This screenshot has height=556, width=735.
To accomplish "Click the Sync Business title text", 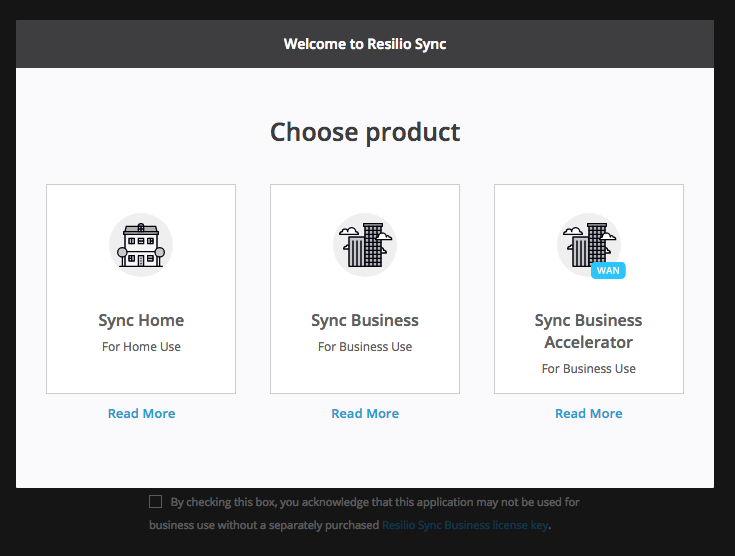I will coord(365,321).
